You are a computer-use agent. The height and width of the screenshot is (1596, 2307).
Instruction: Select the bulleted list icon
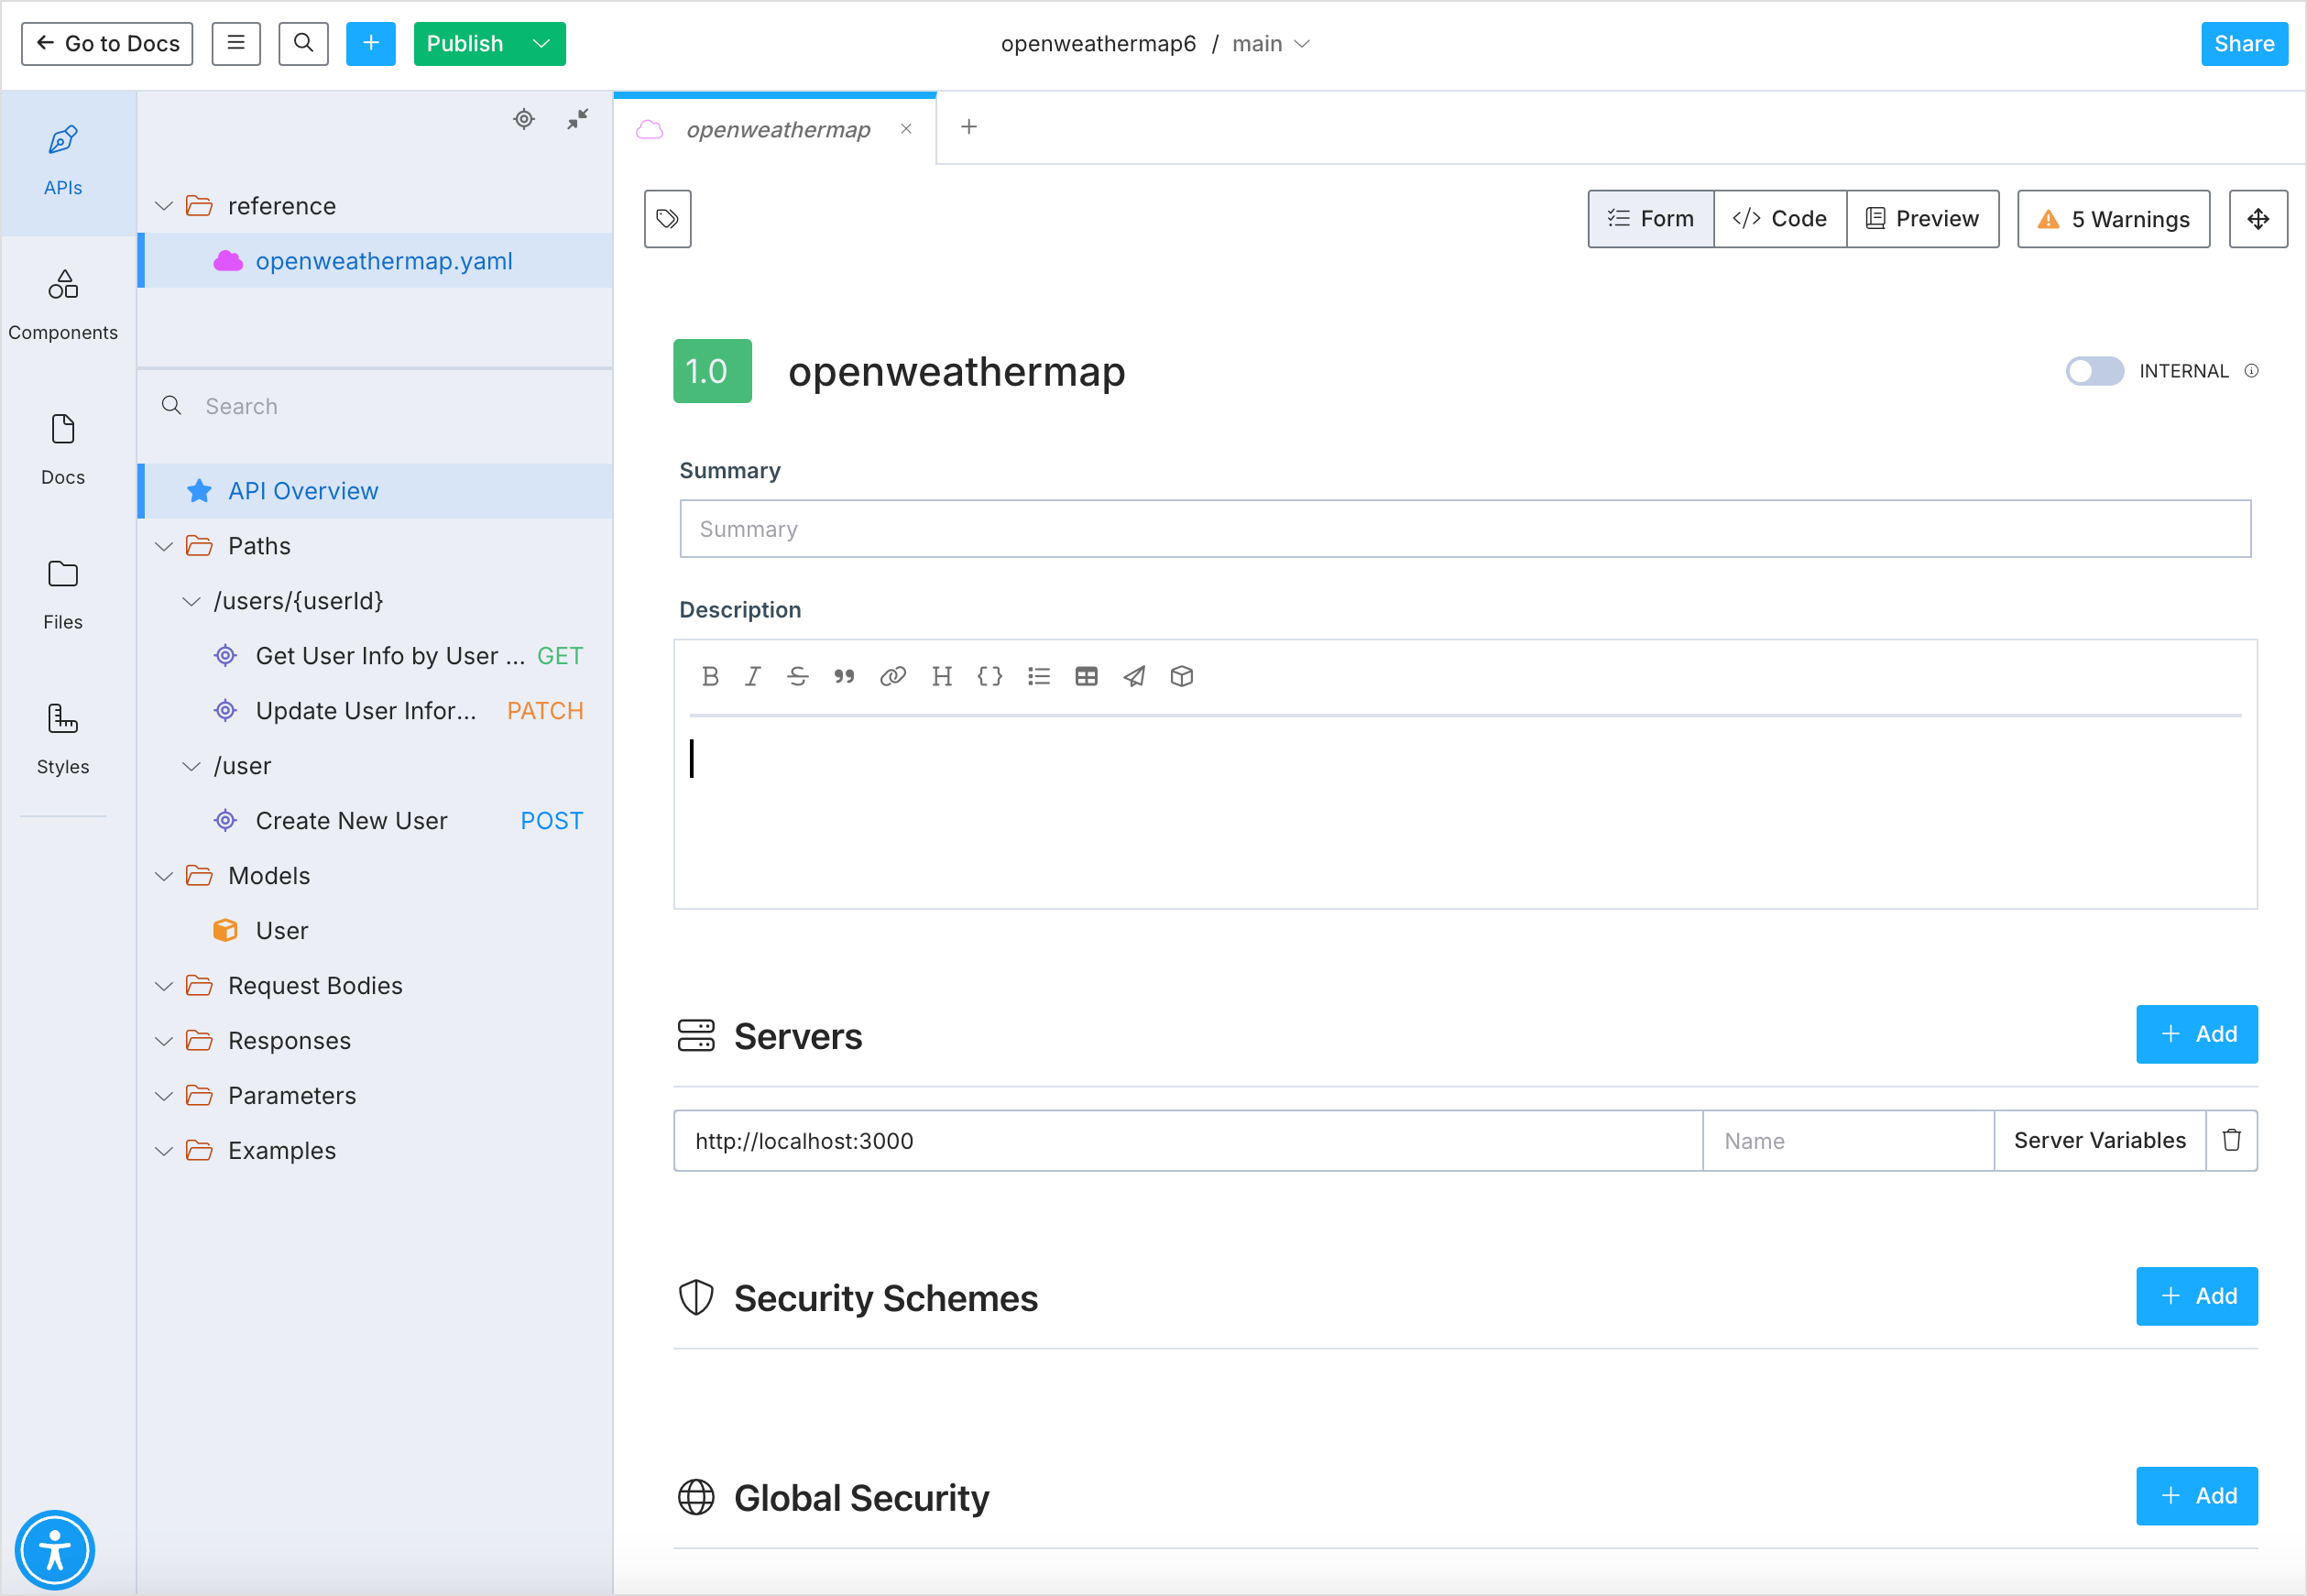1040,677
